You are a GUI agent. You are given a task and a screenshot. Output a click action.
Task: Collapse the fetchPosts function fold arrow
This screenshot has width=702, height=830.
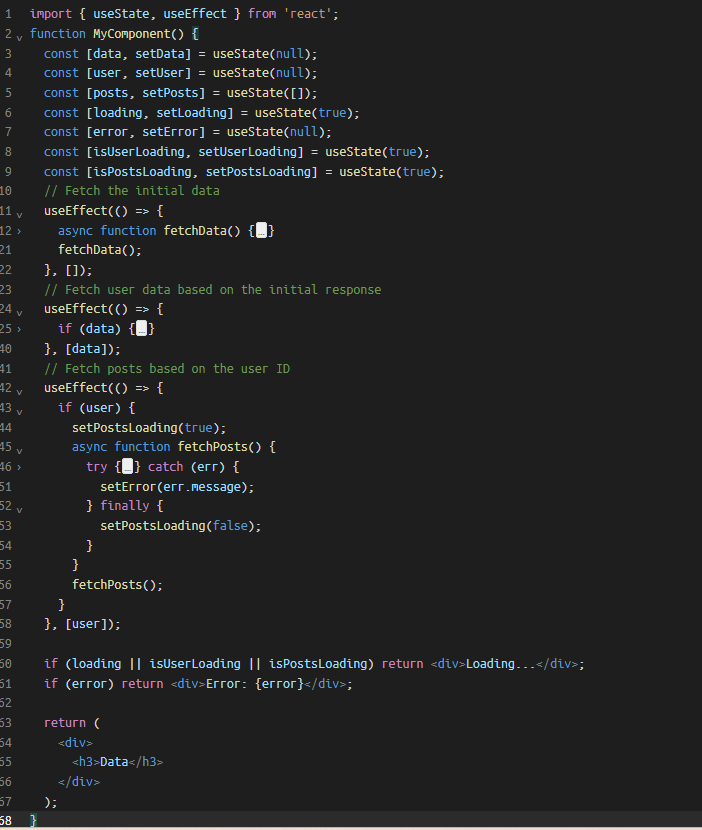pyautogui.click(x=20, y=450)
